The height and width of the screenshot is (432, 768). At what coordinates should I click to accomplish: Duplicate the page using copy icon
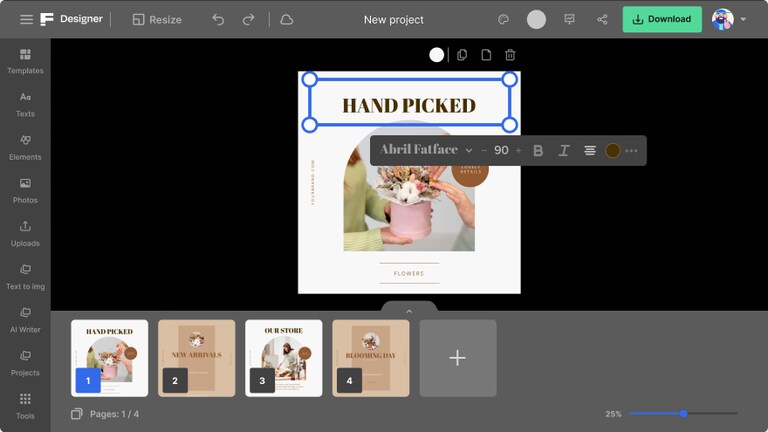coord(462,55)
